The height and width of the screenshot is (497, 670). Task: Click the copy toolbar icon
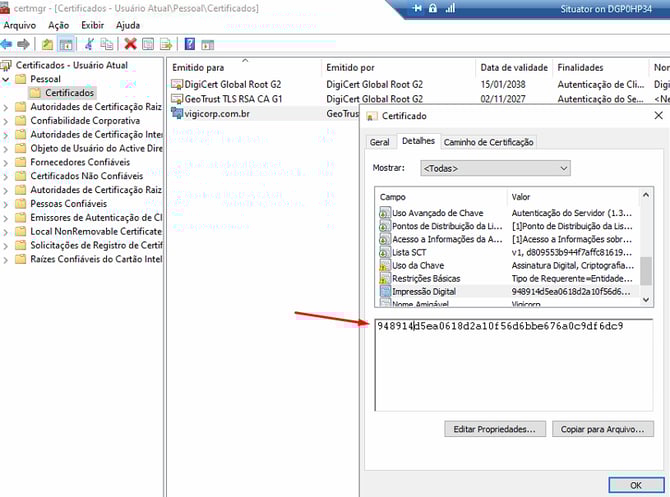[107, 44]
